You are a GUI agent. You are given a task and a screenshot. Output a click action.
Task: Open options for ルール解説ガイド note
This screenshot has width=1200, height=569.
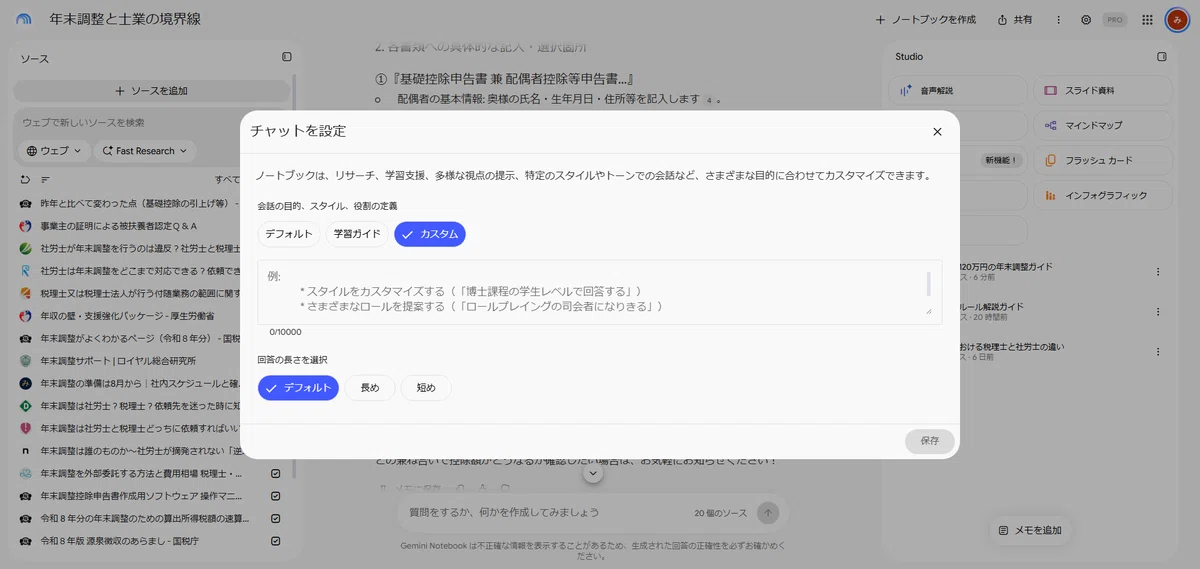pos(1158,312)
